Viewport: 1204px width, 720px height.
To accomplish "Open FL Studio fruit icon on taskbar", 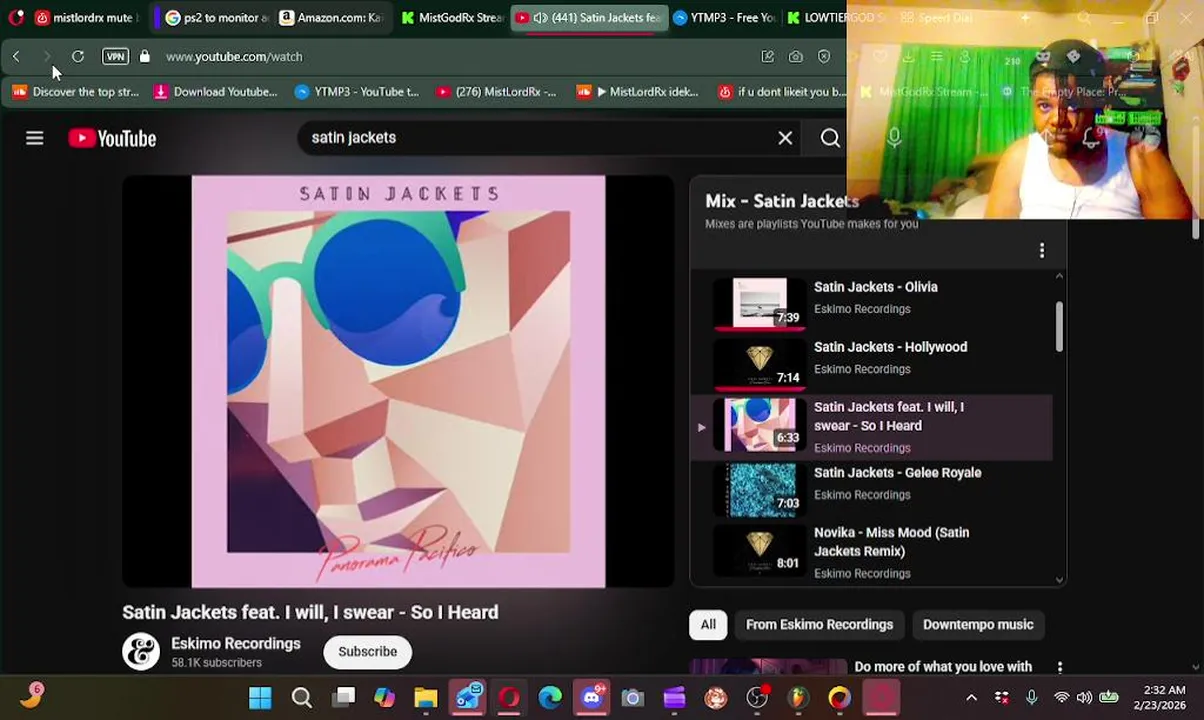I will click(797, 698).
